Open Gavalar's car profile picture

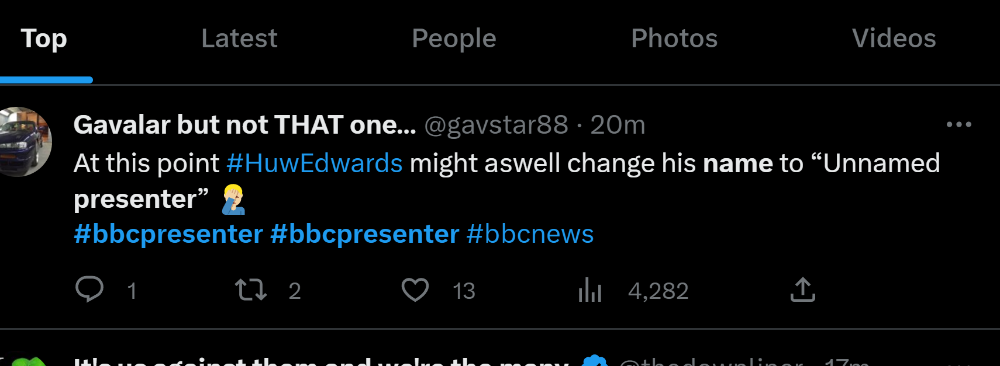[x=23, y=142]
